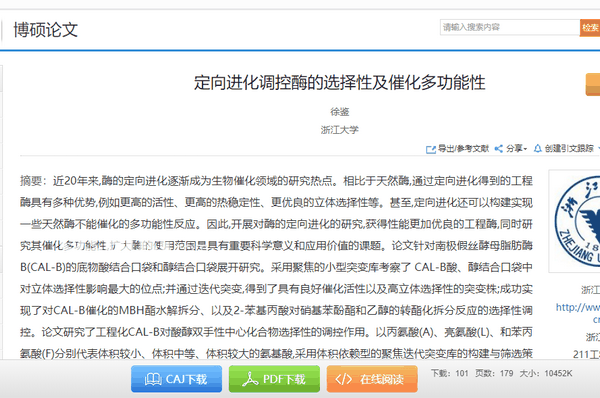Click the 博硕论文 heading
Screen dimensions: 600x398
point(46,30)
